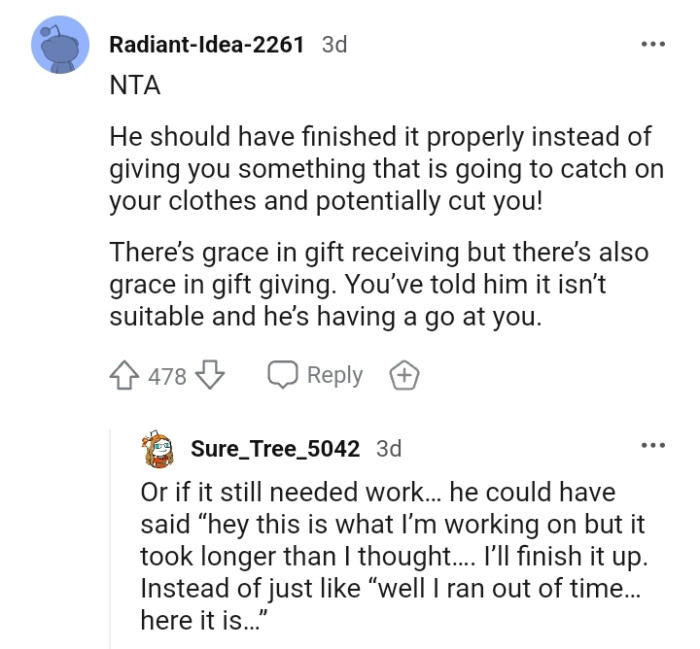Open the three-dot menu on Sure_Tree_5042's reply
Image resolution: width=700 pixels, height=649 pixels.
[x=652, y=447]
